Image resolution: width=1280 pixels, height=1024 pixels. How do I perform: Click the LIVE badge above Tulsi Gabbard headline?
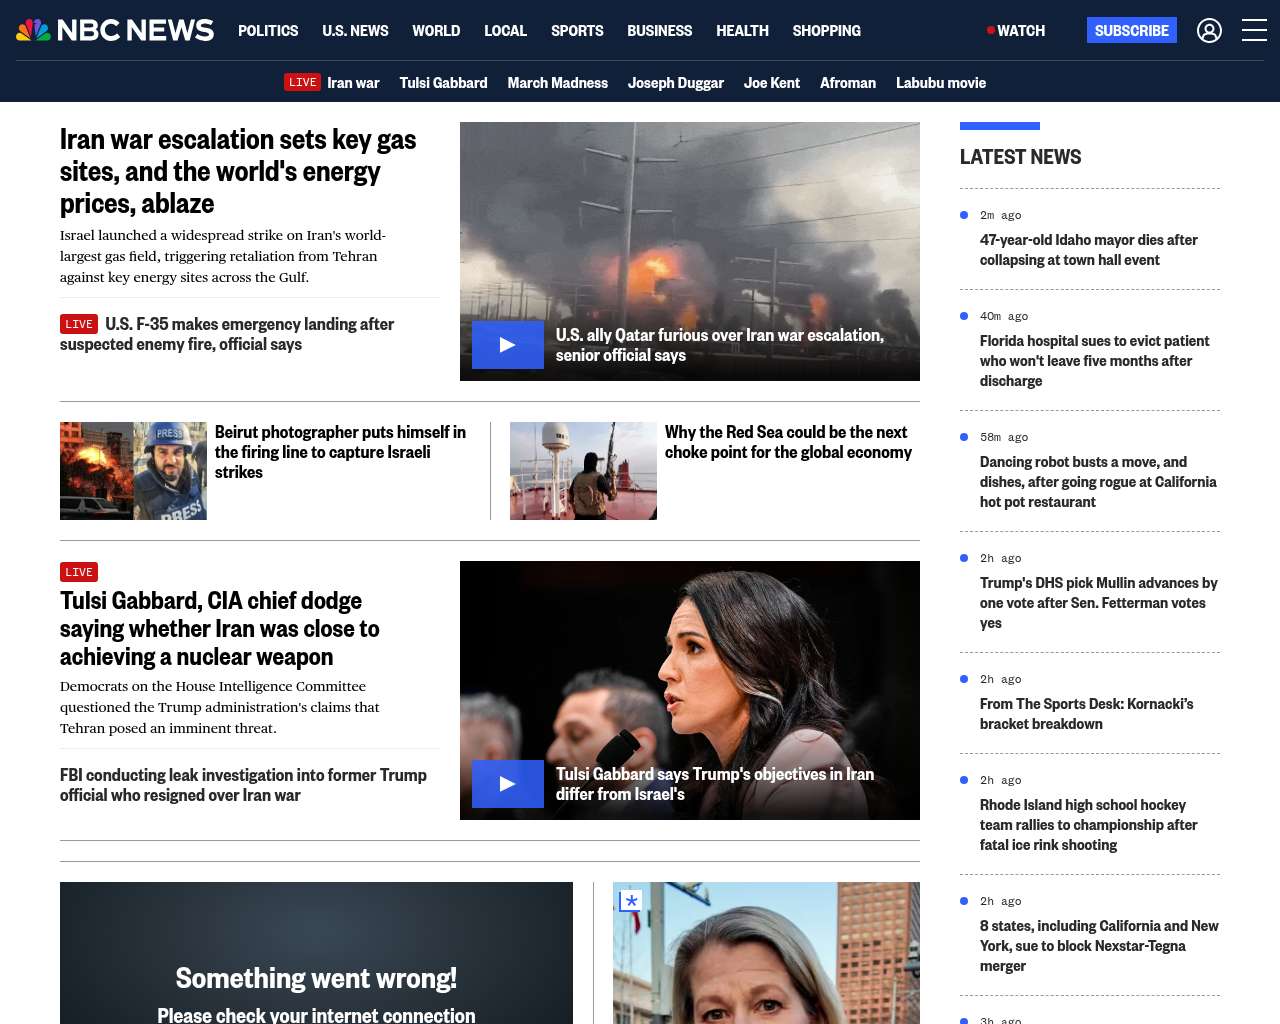point(79,572)
